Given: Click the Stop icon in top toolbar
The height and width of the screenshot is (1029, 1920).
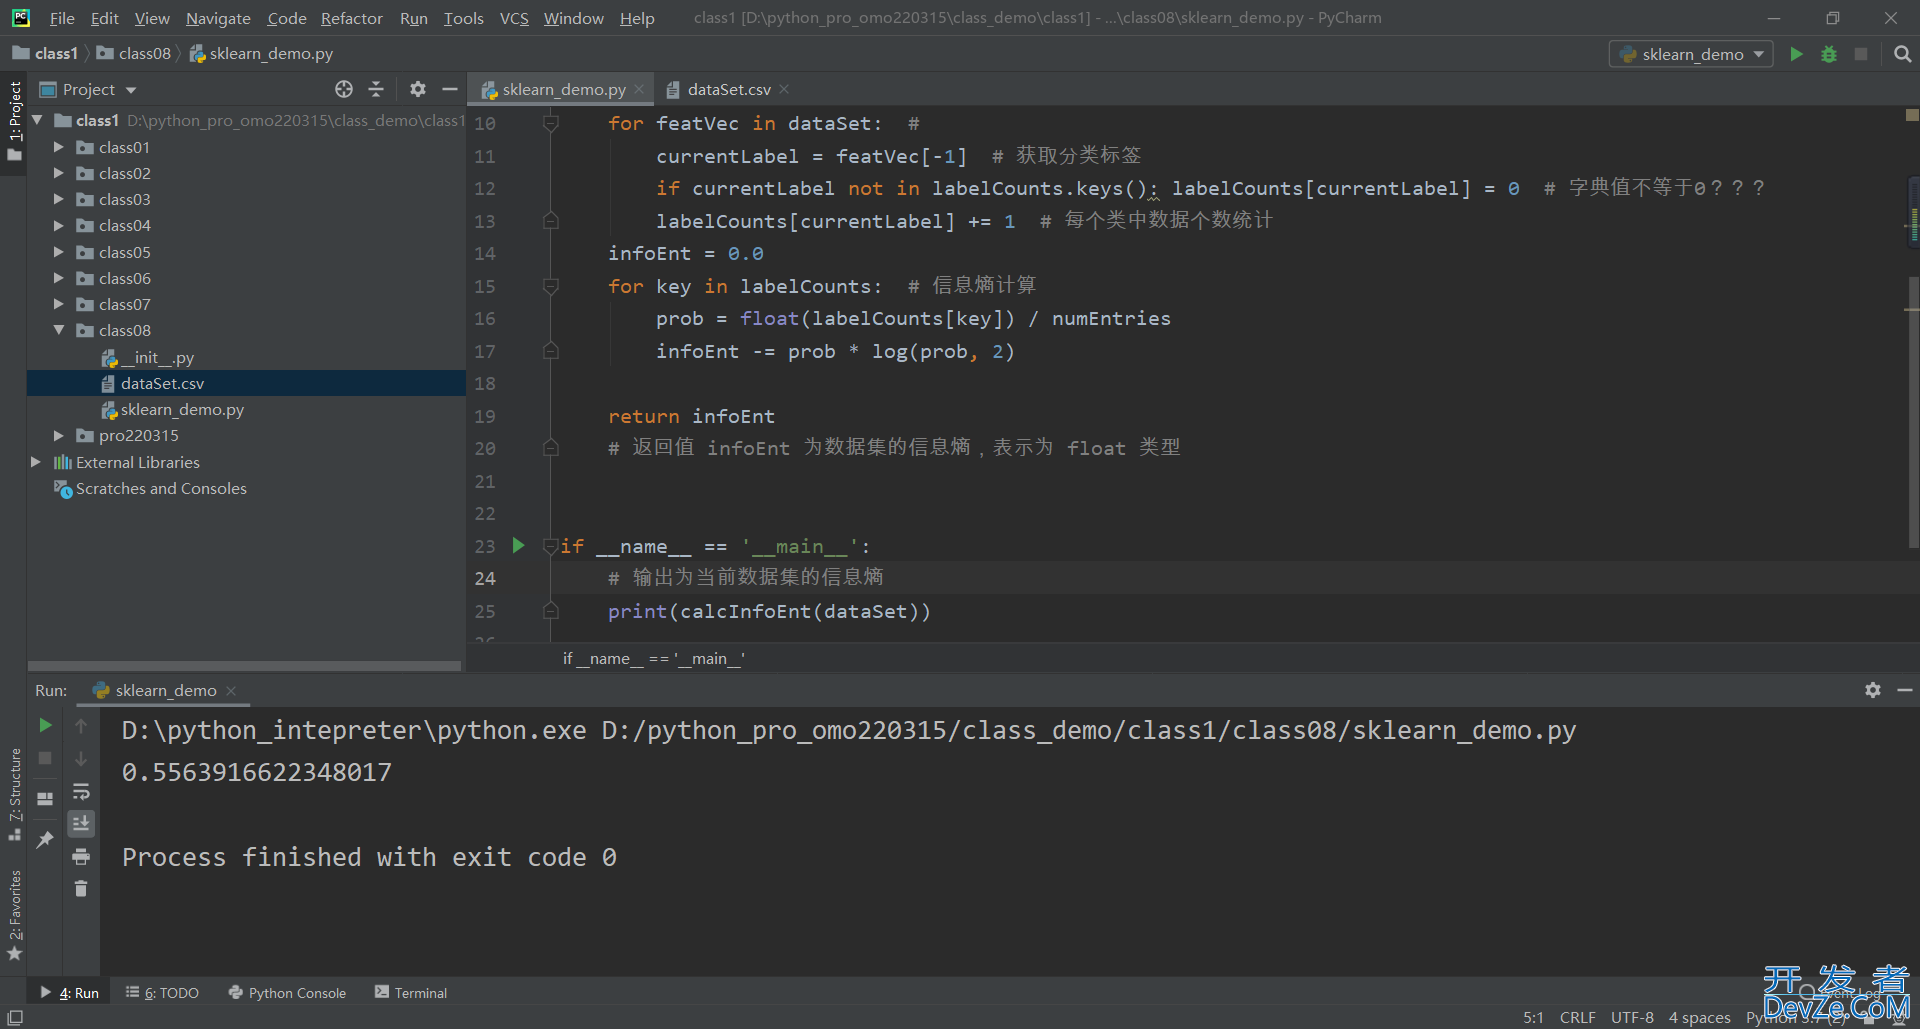Looking at the screenshot, I should point(1861,54).
